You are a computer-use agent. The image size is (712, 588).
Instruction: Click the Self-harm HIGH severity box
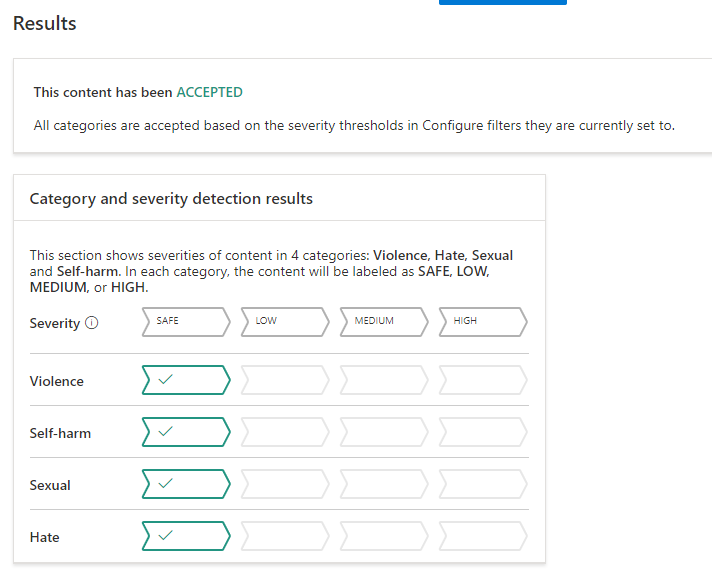483,432
